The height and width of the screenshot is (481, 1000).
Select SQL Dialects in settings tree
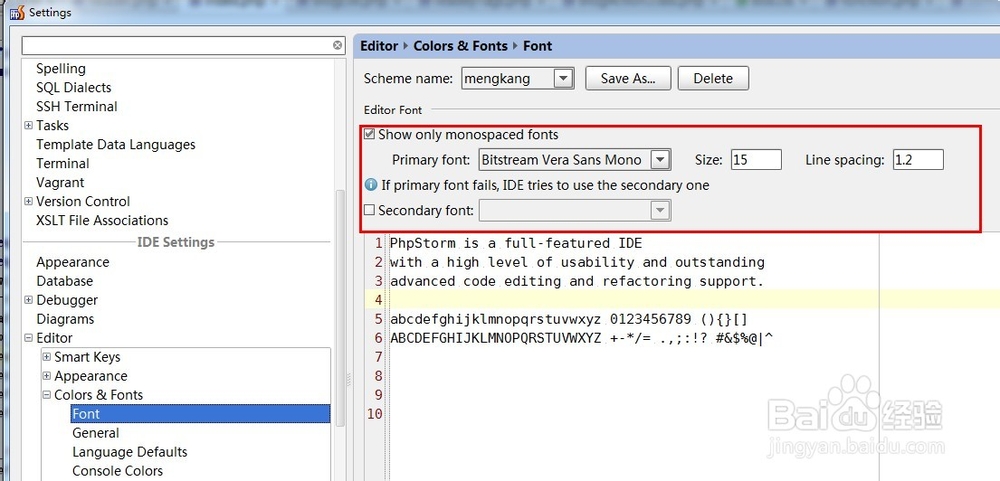[x=73, y=87]
